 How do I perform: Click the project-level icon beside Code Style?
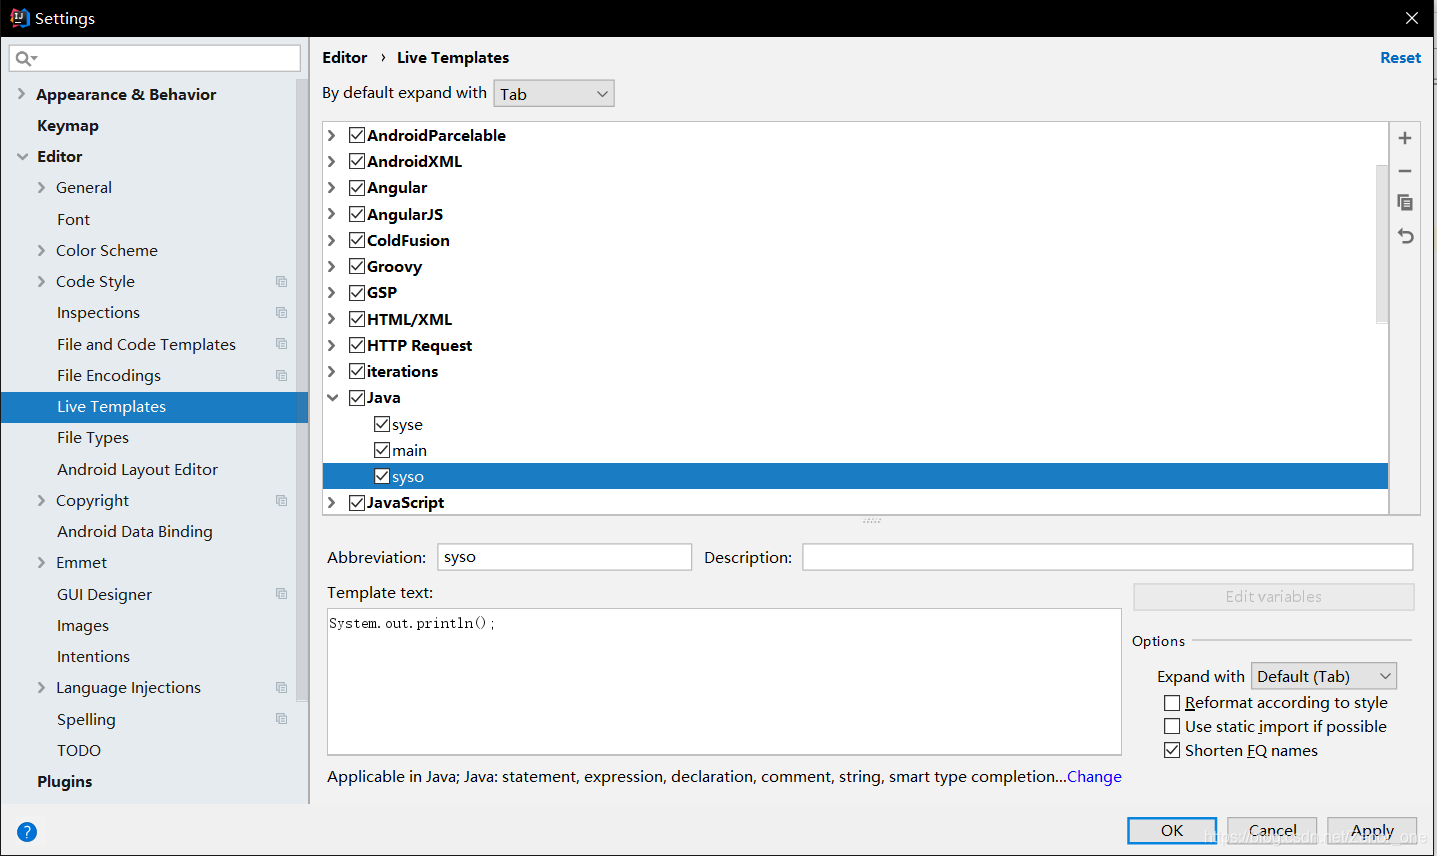coord(281,282)
